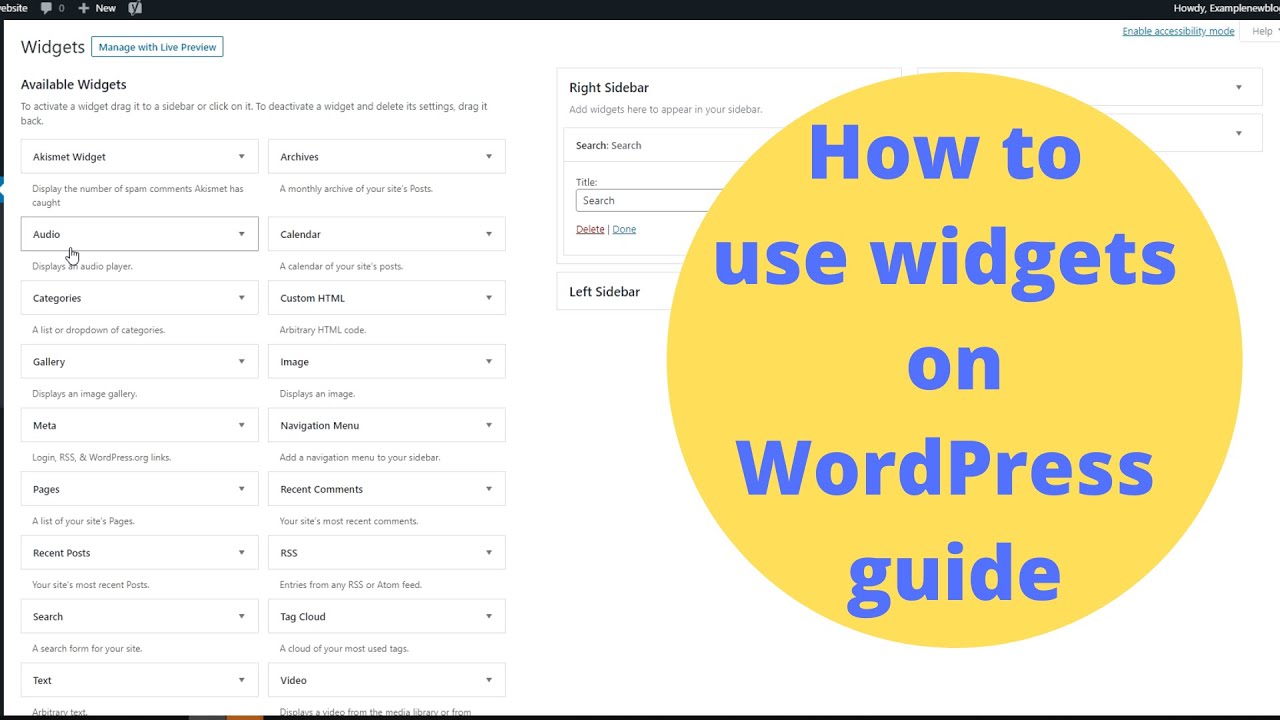Select the Custom HTML widget title
Image resolution: width=1280 pixels, height=720 pixels.
click(312, 298)
